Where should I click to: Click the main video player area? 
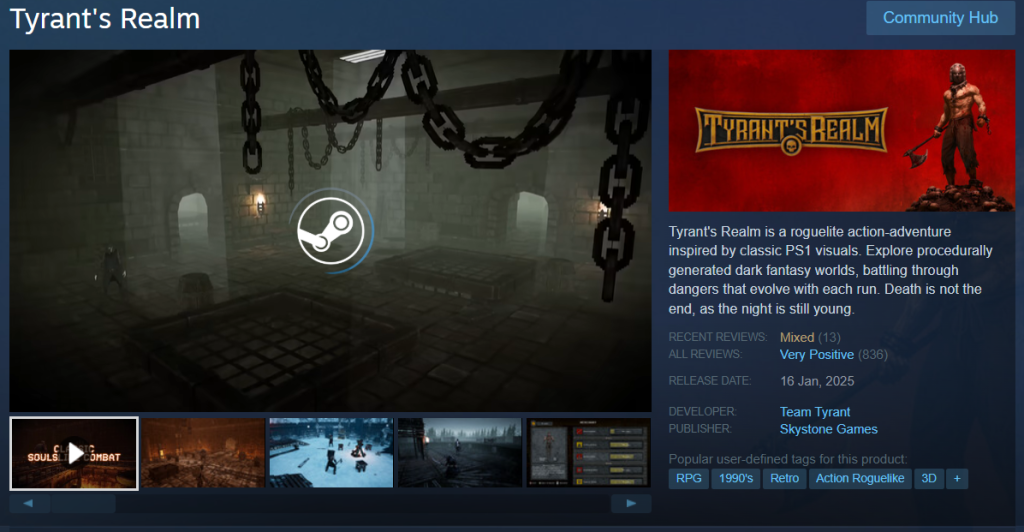[x=330, y=231]
